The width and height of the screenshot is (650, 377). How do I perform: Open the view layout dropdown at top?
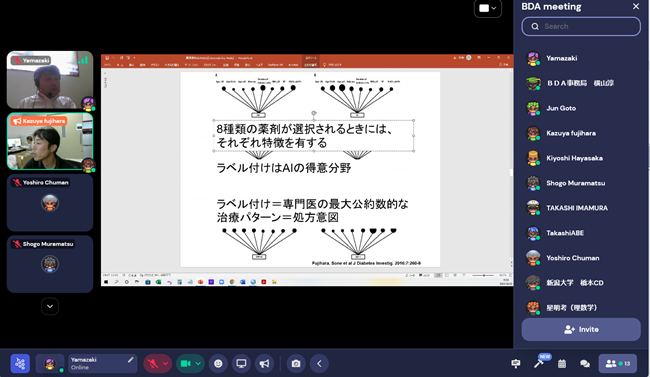[488, 8]
